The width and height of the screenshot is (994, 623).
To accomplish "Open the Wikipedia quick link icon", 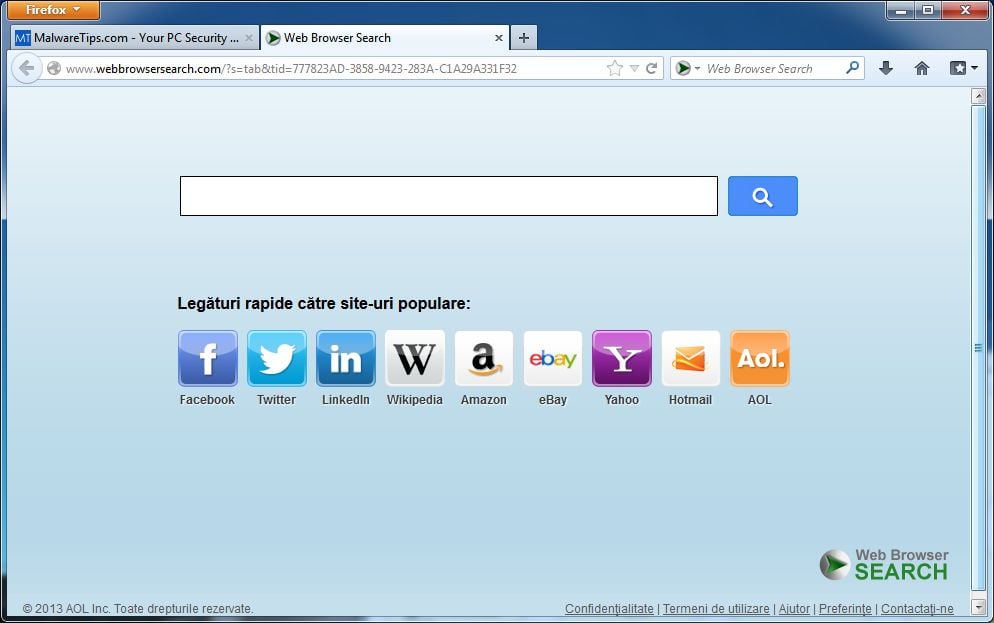I will 415,358.
